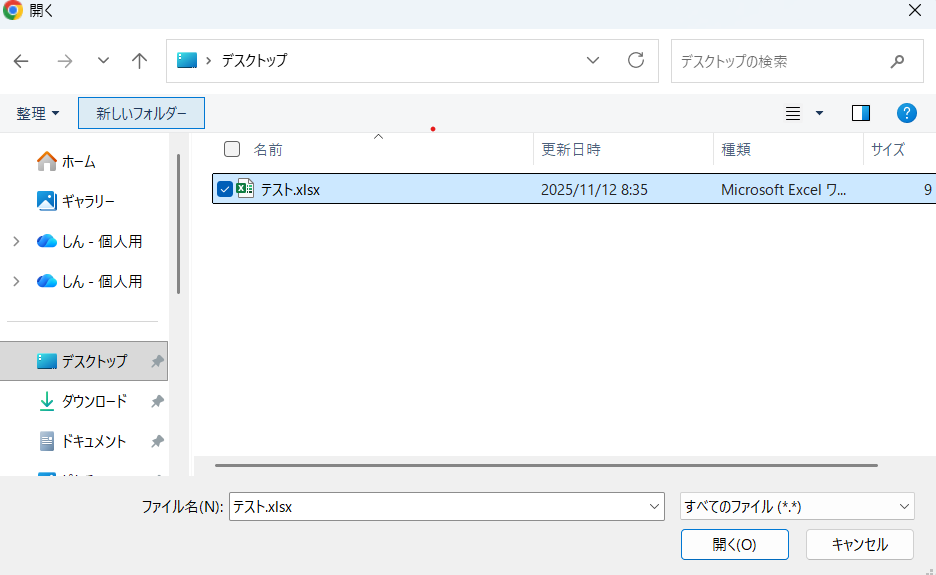Click the back navigation arrow
Viewport: 936px width, 575px height.
point(21,61)
